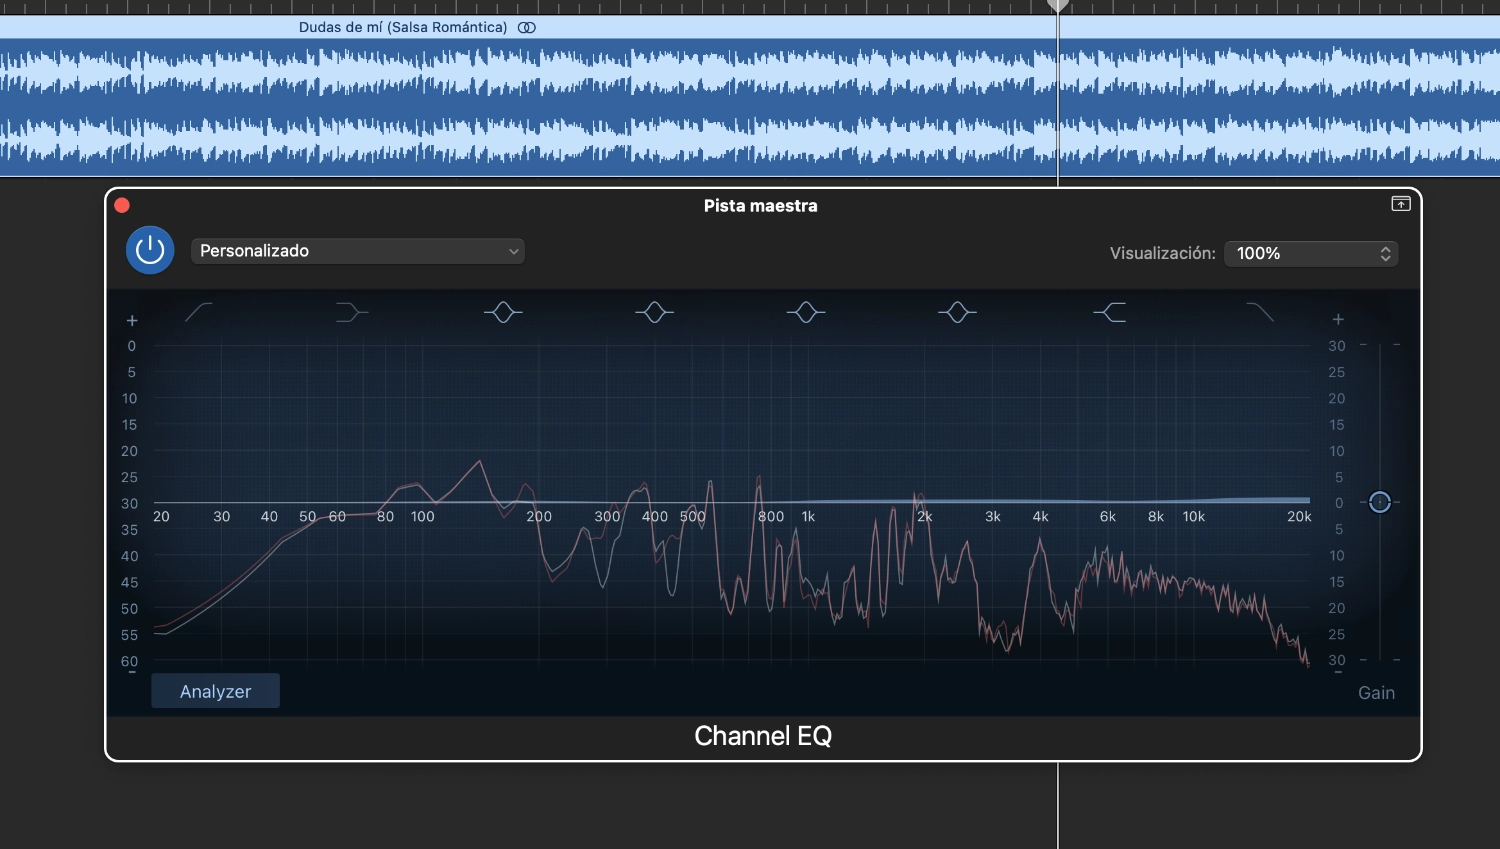Click the 100 frequency label

pos(423,517)
